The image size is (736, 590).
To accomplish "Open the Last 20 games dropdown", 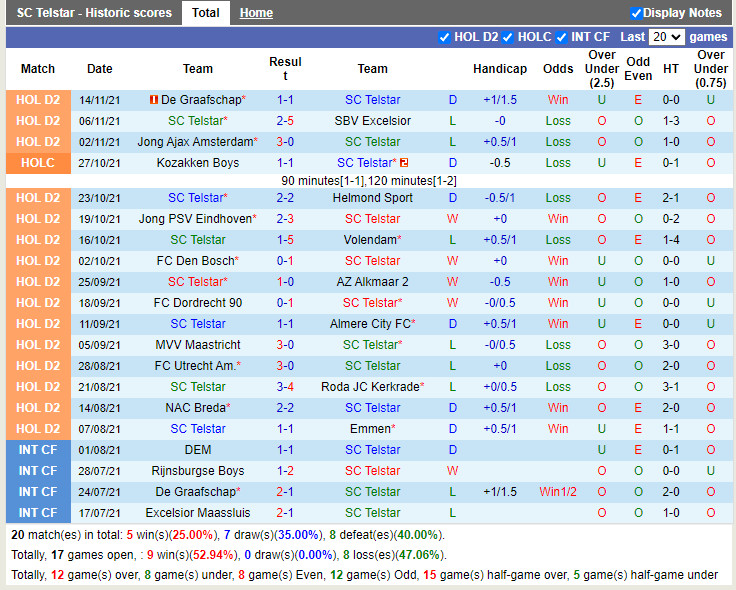I will tap(666, 37).
